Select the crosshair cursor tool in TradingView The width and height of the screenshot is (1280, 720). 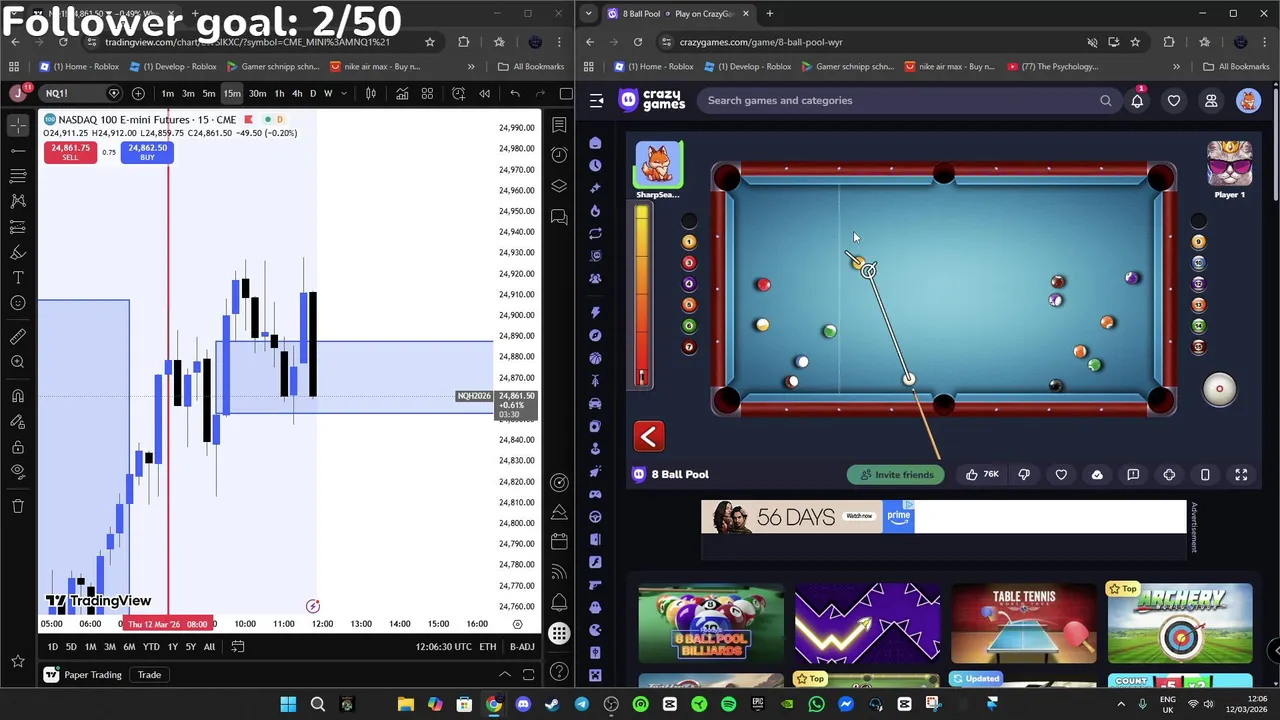point(18,125)
